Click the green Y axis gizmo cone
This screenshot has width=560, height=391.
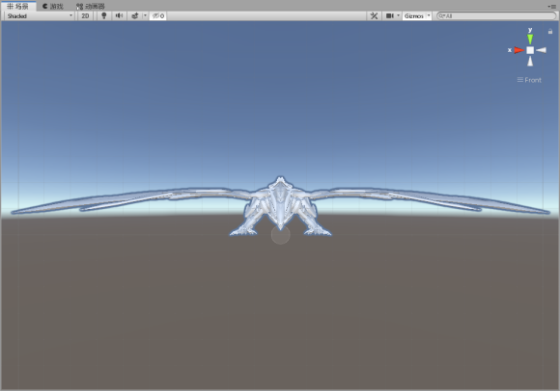tap(530, 39)
